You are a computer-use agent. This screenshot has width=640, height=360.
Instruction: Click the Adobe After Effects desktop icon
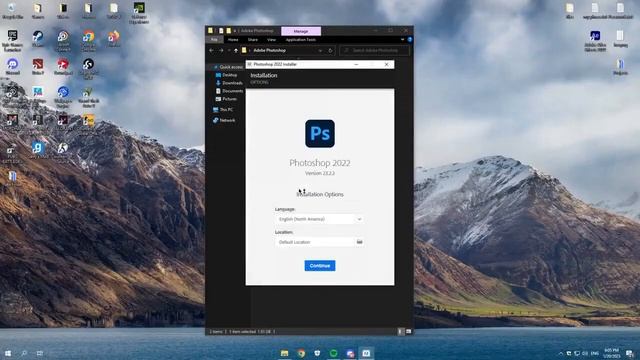pyautogui.click(x=595, y=41)
